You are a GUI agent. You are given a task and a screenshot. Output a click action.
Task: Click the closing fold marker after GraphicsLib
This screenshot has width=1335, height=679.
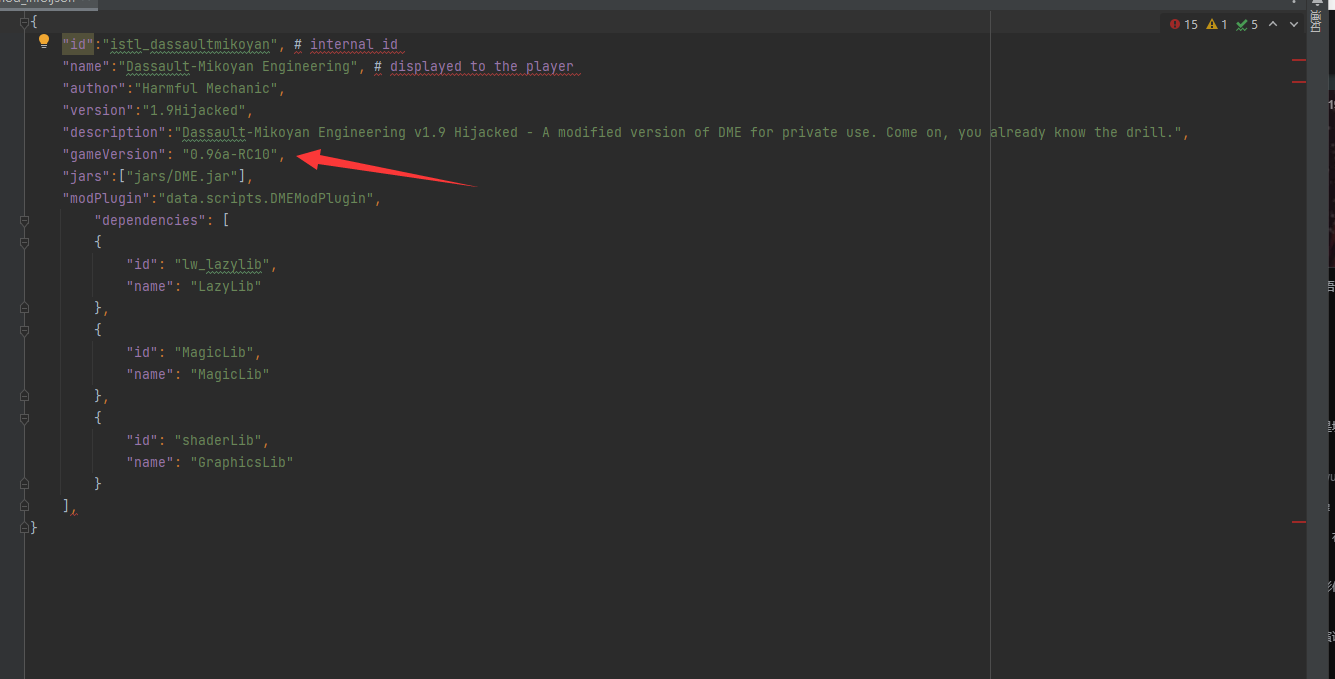(25, 484)
